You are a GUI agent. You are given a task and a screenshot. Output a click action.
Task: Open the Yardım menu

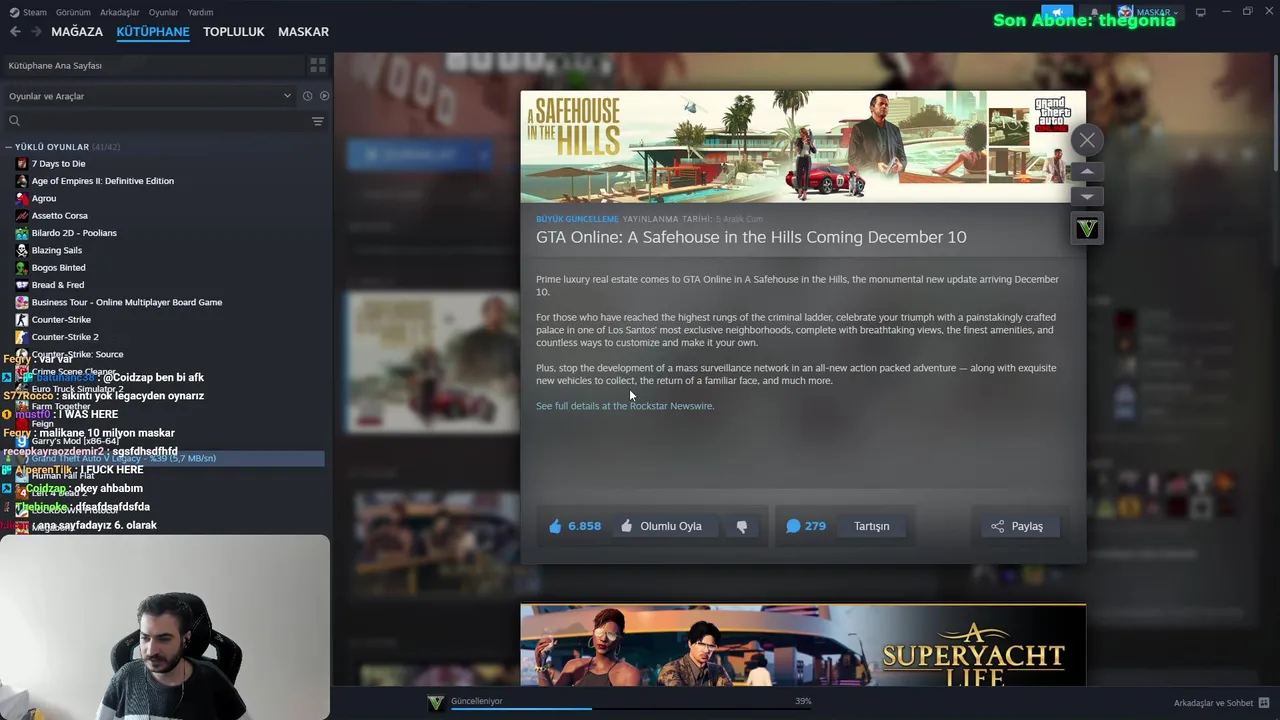point(200,12)
